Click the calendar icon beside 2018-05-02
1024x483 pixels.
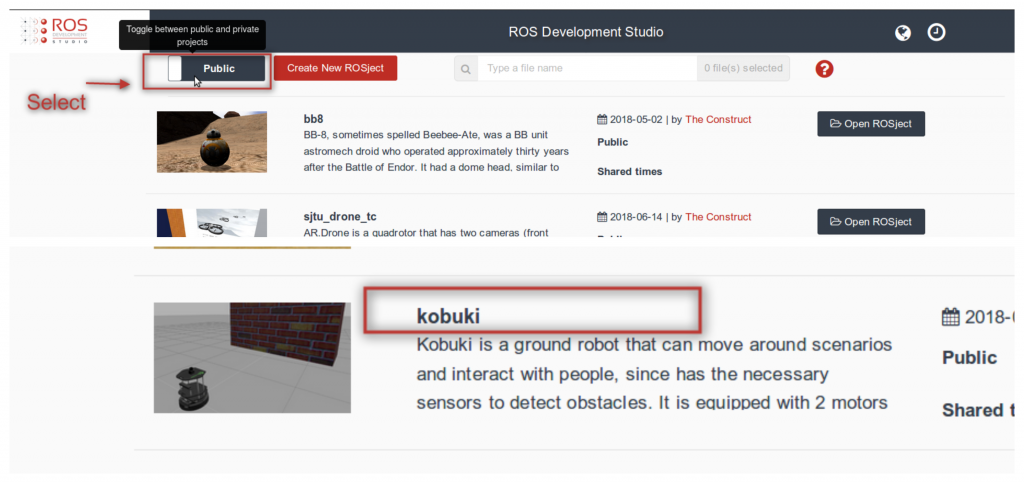coord(602,119)
